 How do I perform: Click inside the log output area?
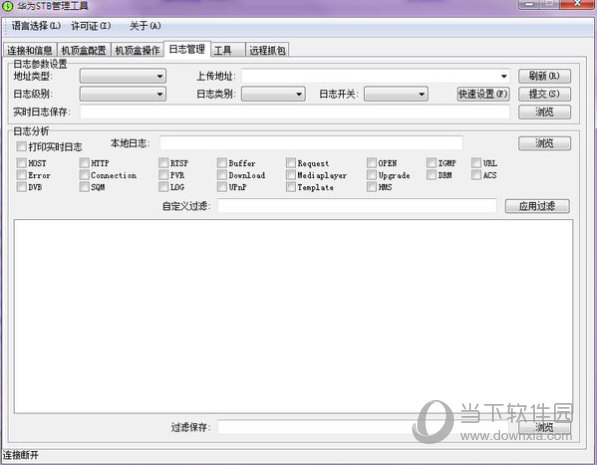[x=293, y=316]
